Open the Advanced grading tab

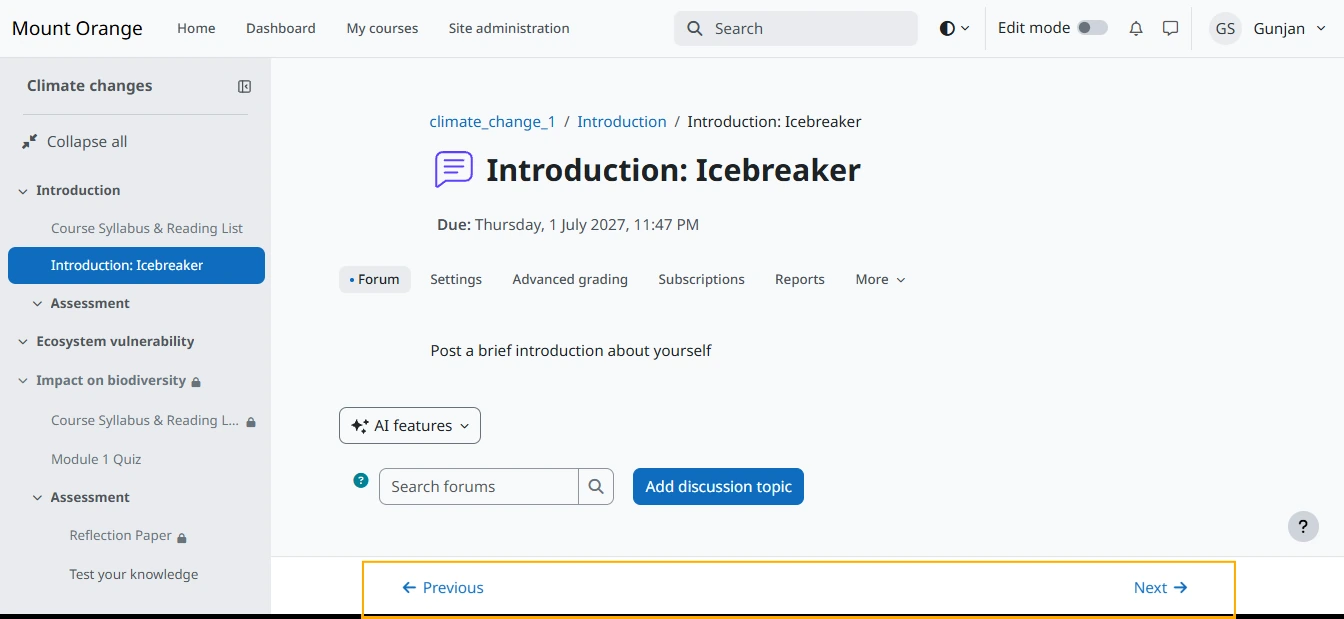(x=570, y=280)
